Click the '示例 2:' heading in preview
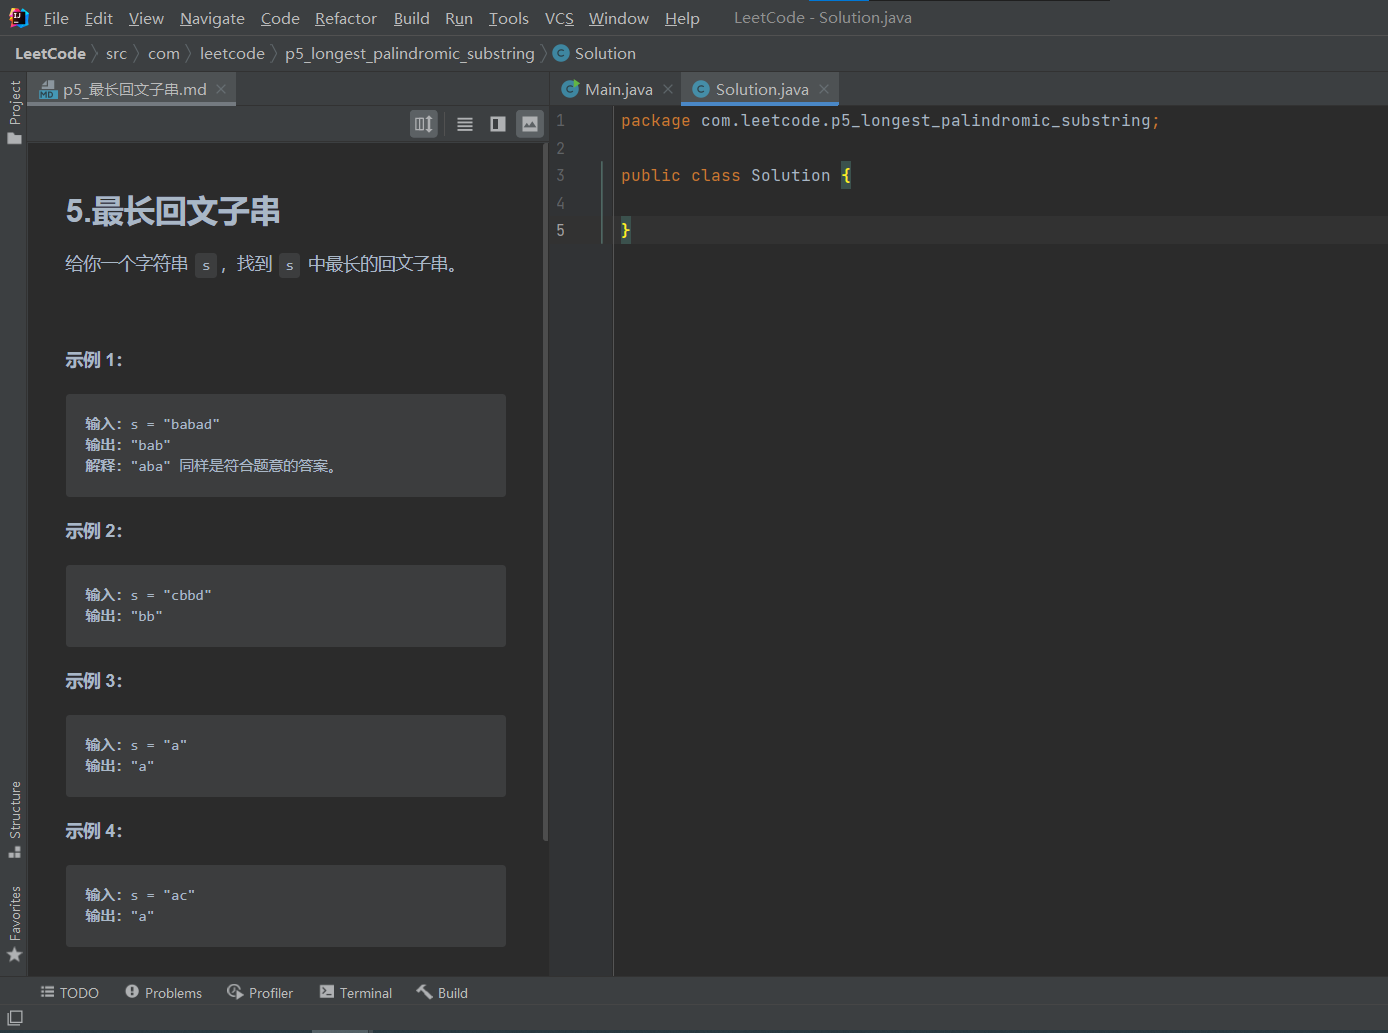 click(x=94, y=531)
